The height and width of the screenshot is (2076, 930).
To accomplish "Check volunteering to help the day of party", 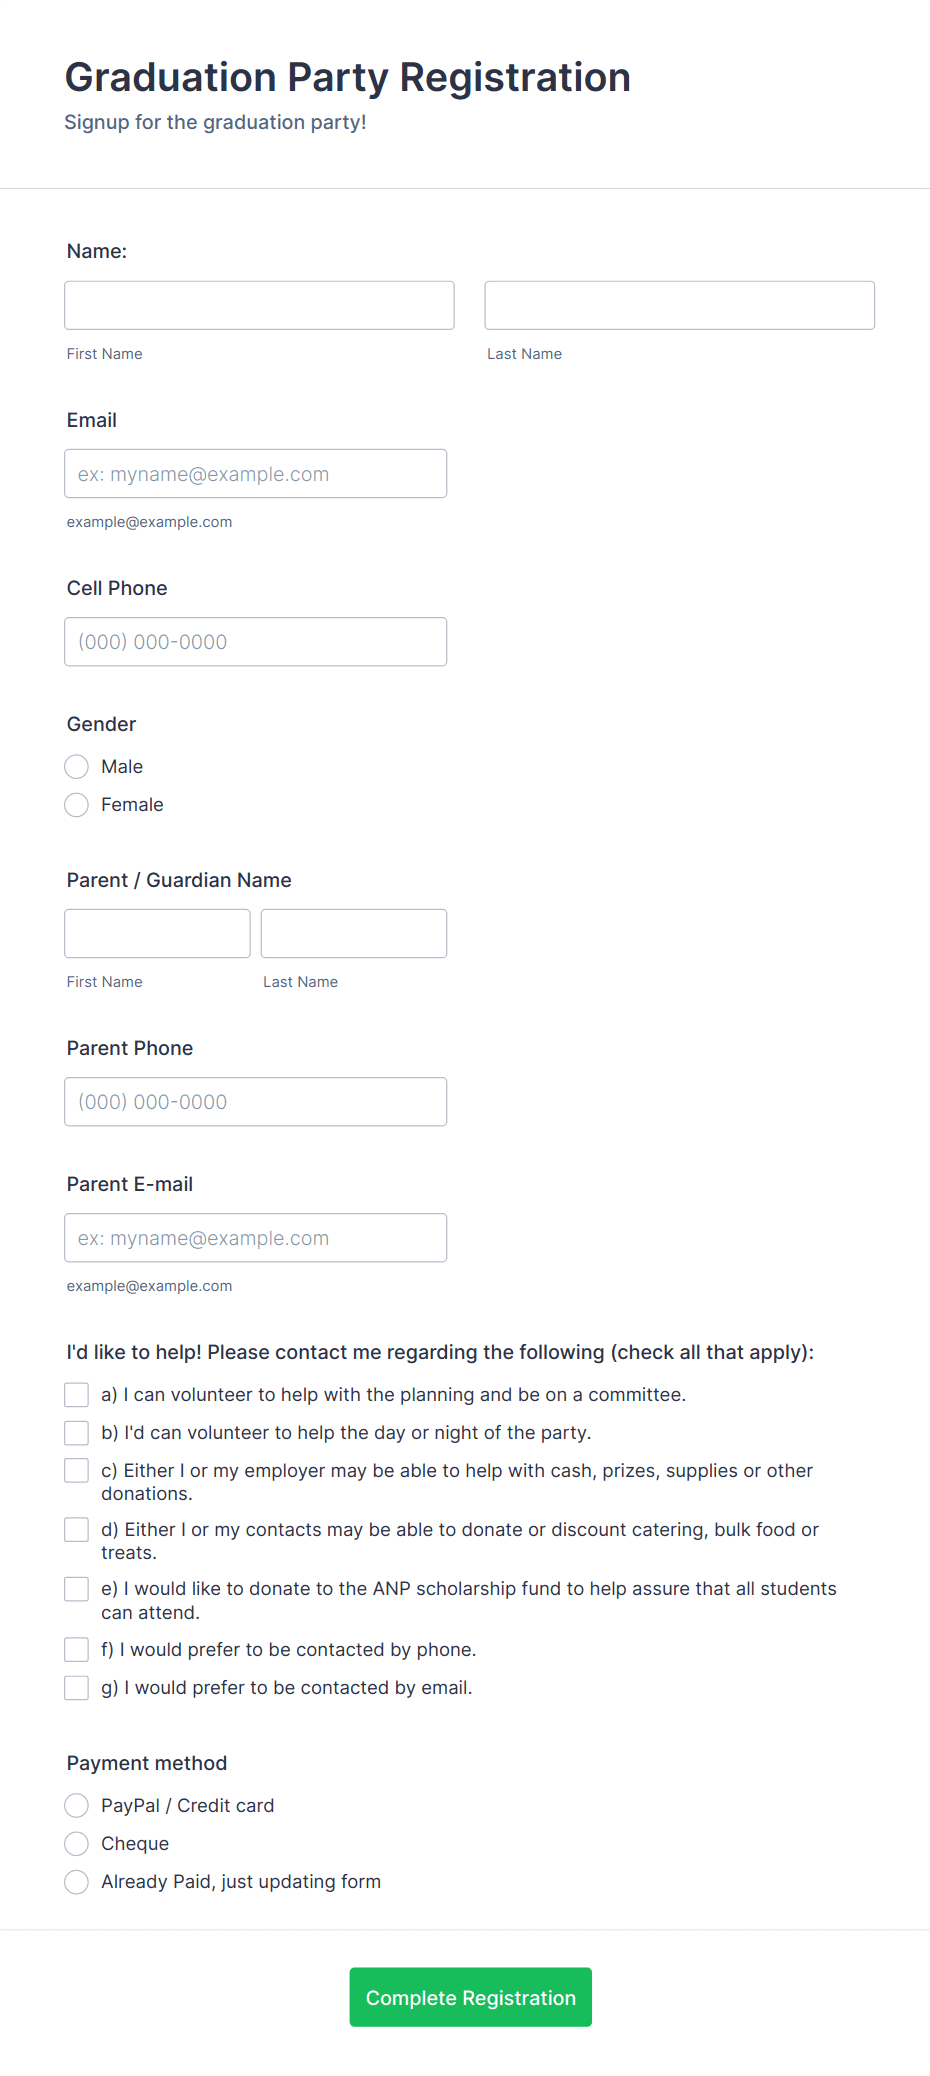I will coord(76,1432).
